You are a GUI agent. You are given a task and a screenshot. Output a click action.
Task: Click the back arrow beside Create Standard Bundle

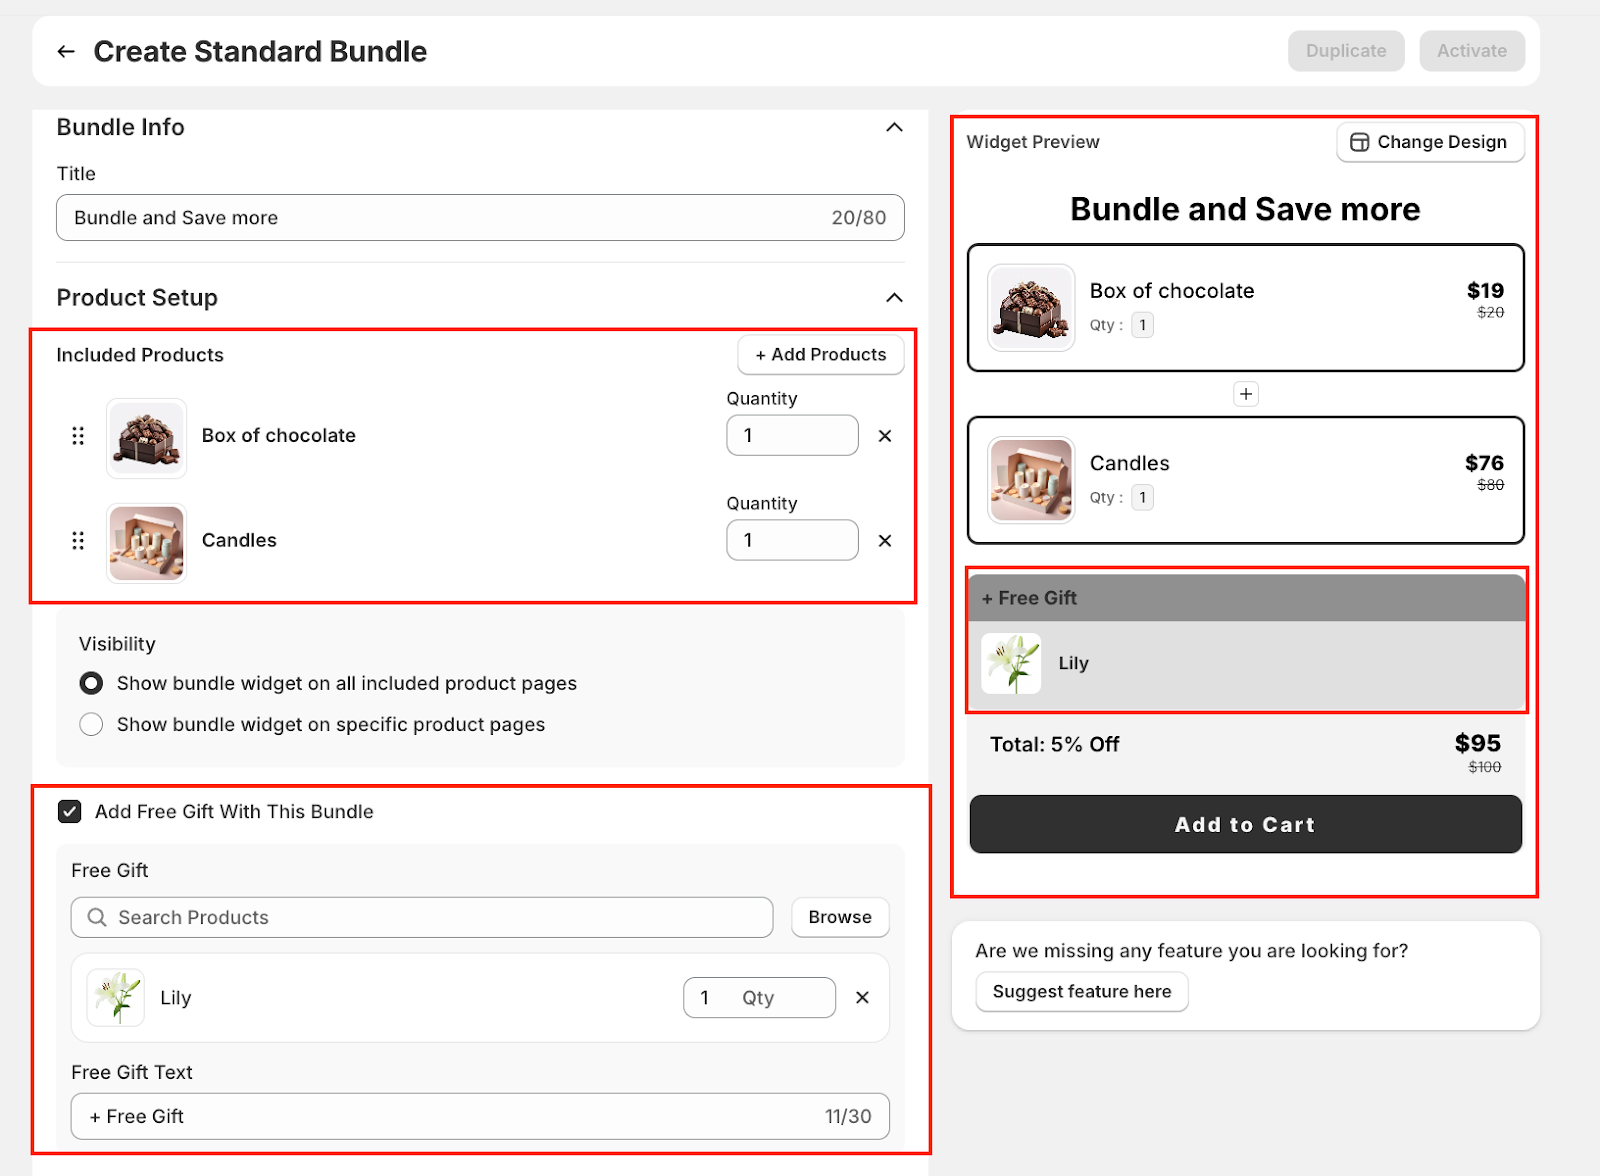click(66, 51)
